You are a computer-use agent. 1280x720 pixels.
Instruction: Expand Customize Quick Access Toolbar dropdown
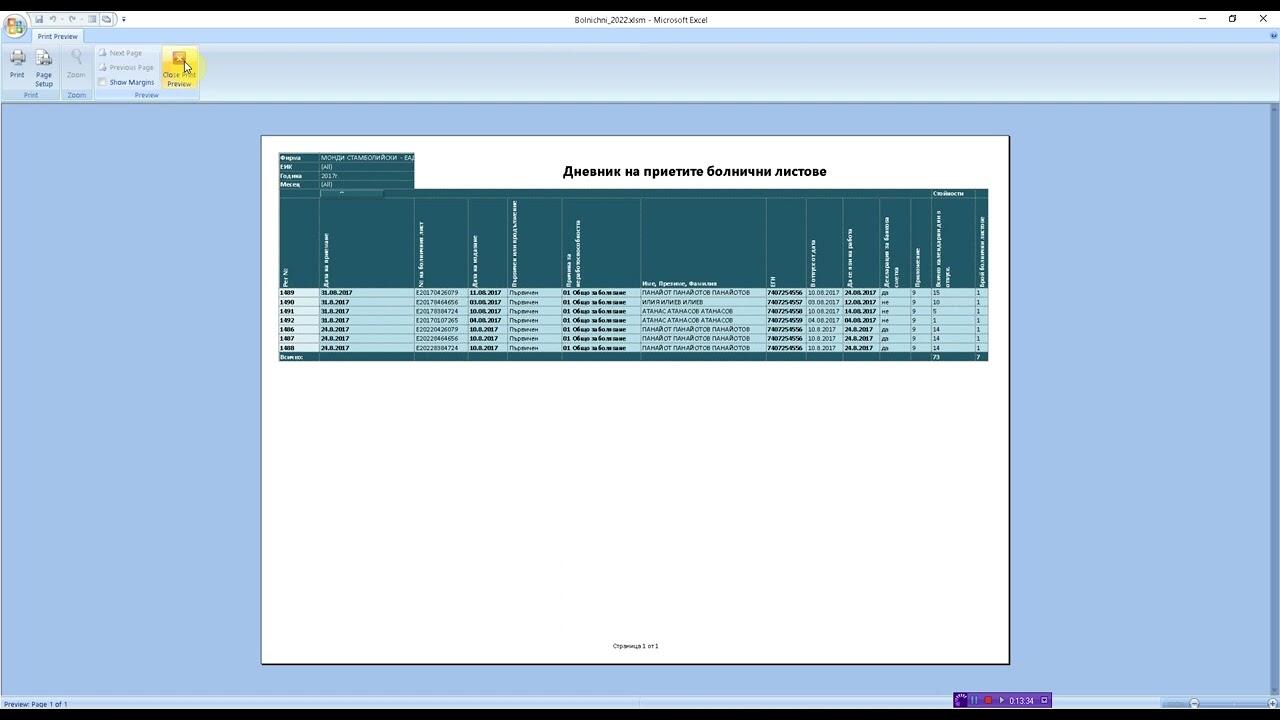(x=124, y=19)
